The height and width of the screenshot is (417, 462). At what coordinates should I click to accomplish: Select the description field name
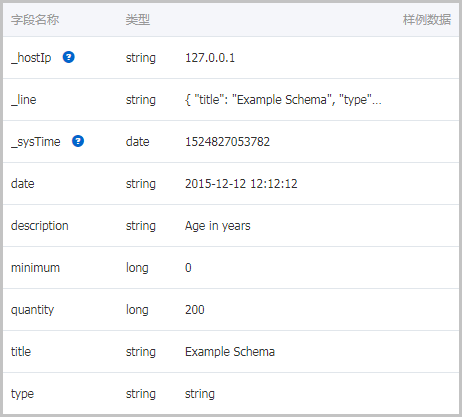click(40, 226)
